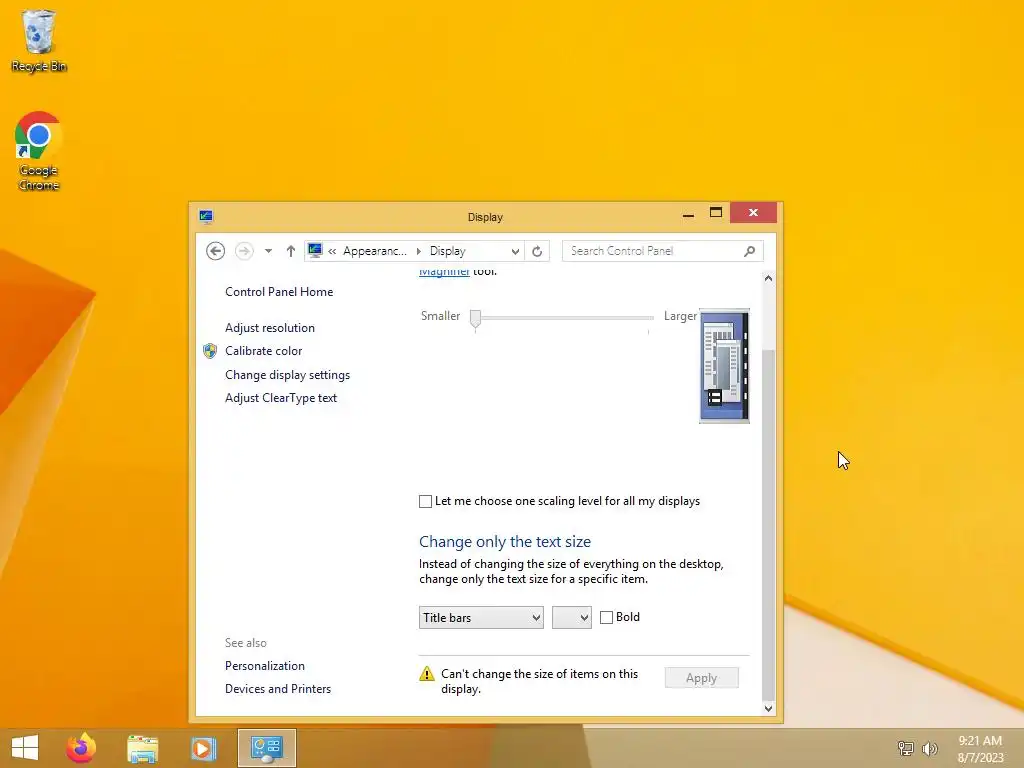Click the warning triangle icon
The width and height of the screenshot is (1024, 768).
tap(426, 674)
